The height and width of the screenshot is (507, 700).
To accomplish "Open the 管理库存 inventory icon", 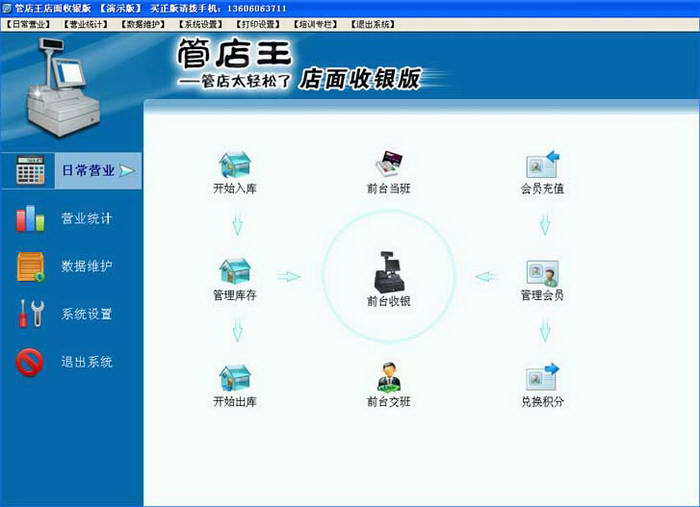I will [235, 271].
